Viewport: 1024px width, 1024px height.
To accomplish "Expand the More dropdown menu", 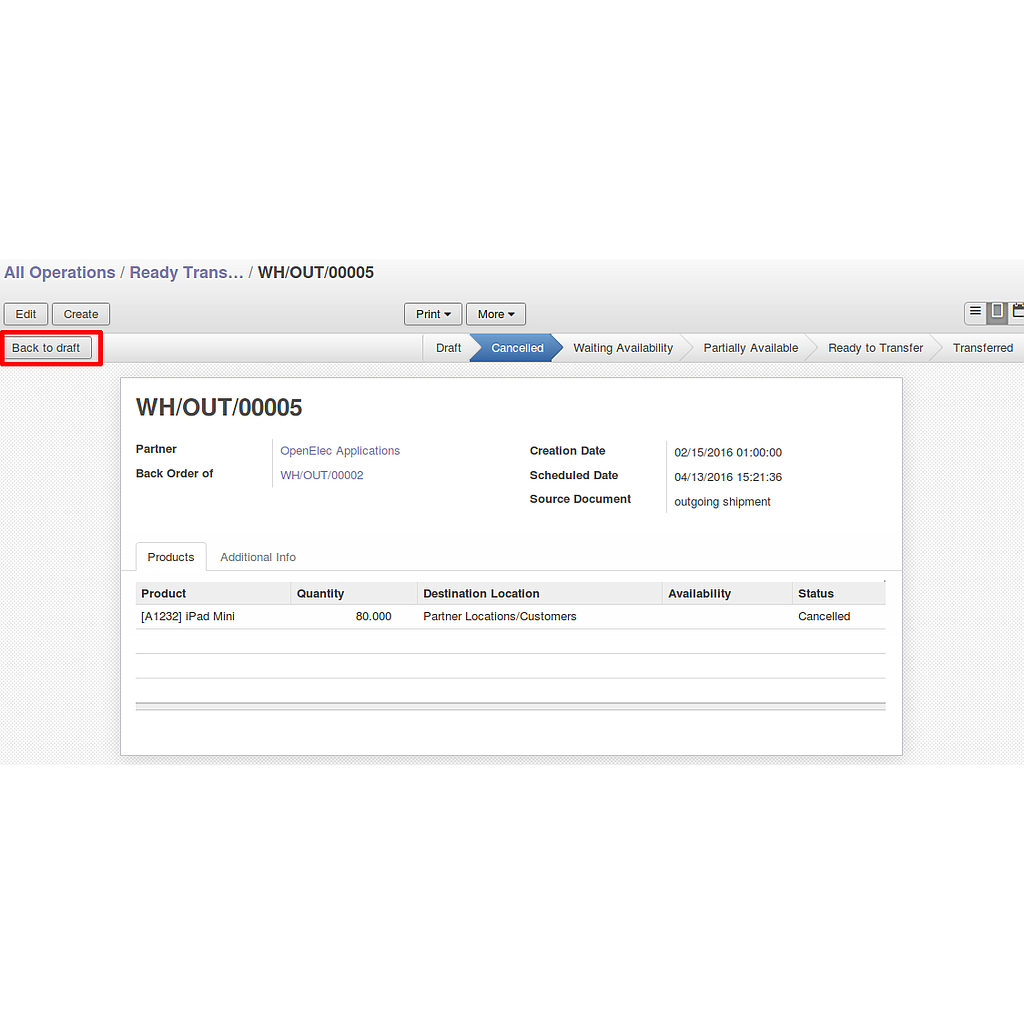I will [x=496, y=314].
